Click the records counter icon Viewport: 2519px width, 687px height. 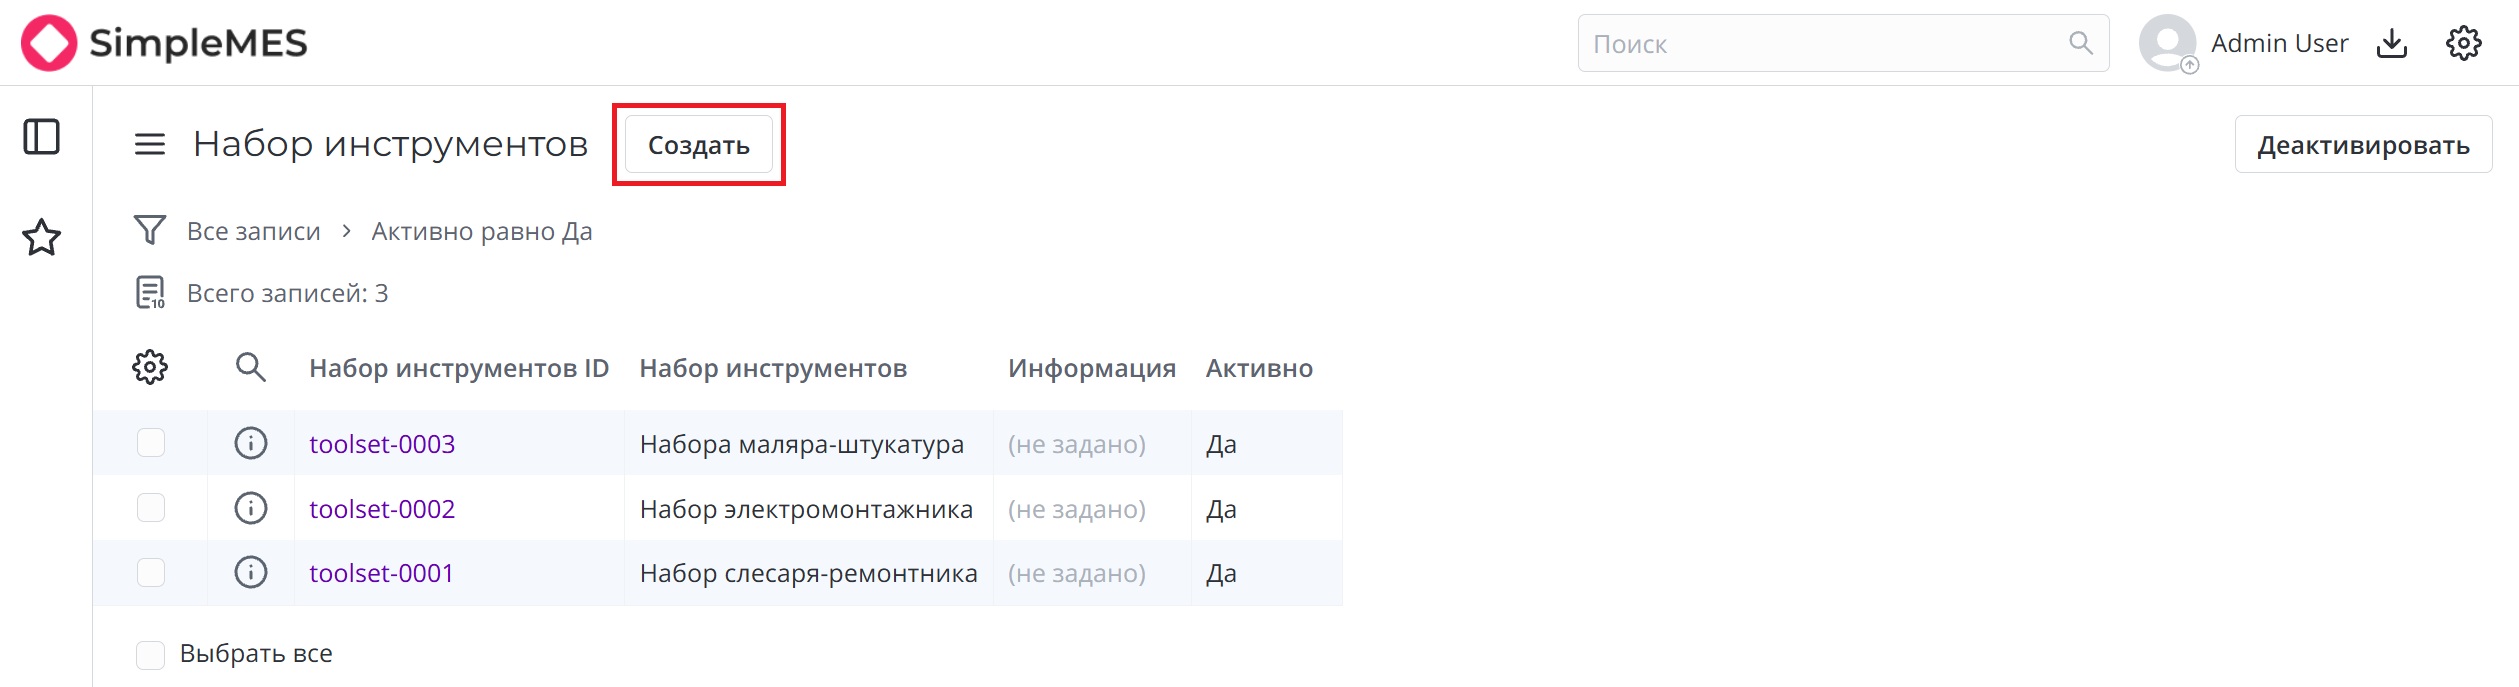[148, 292]
